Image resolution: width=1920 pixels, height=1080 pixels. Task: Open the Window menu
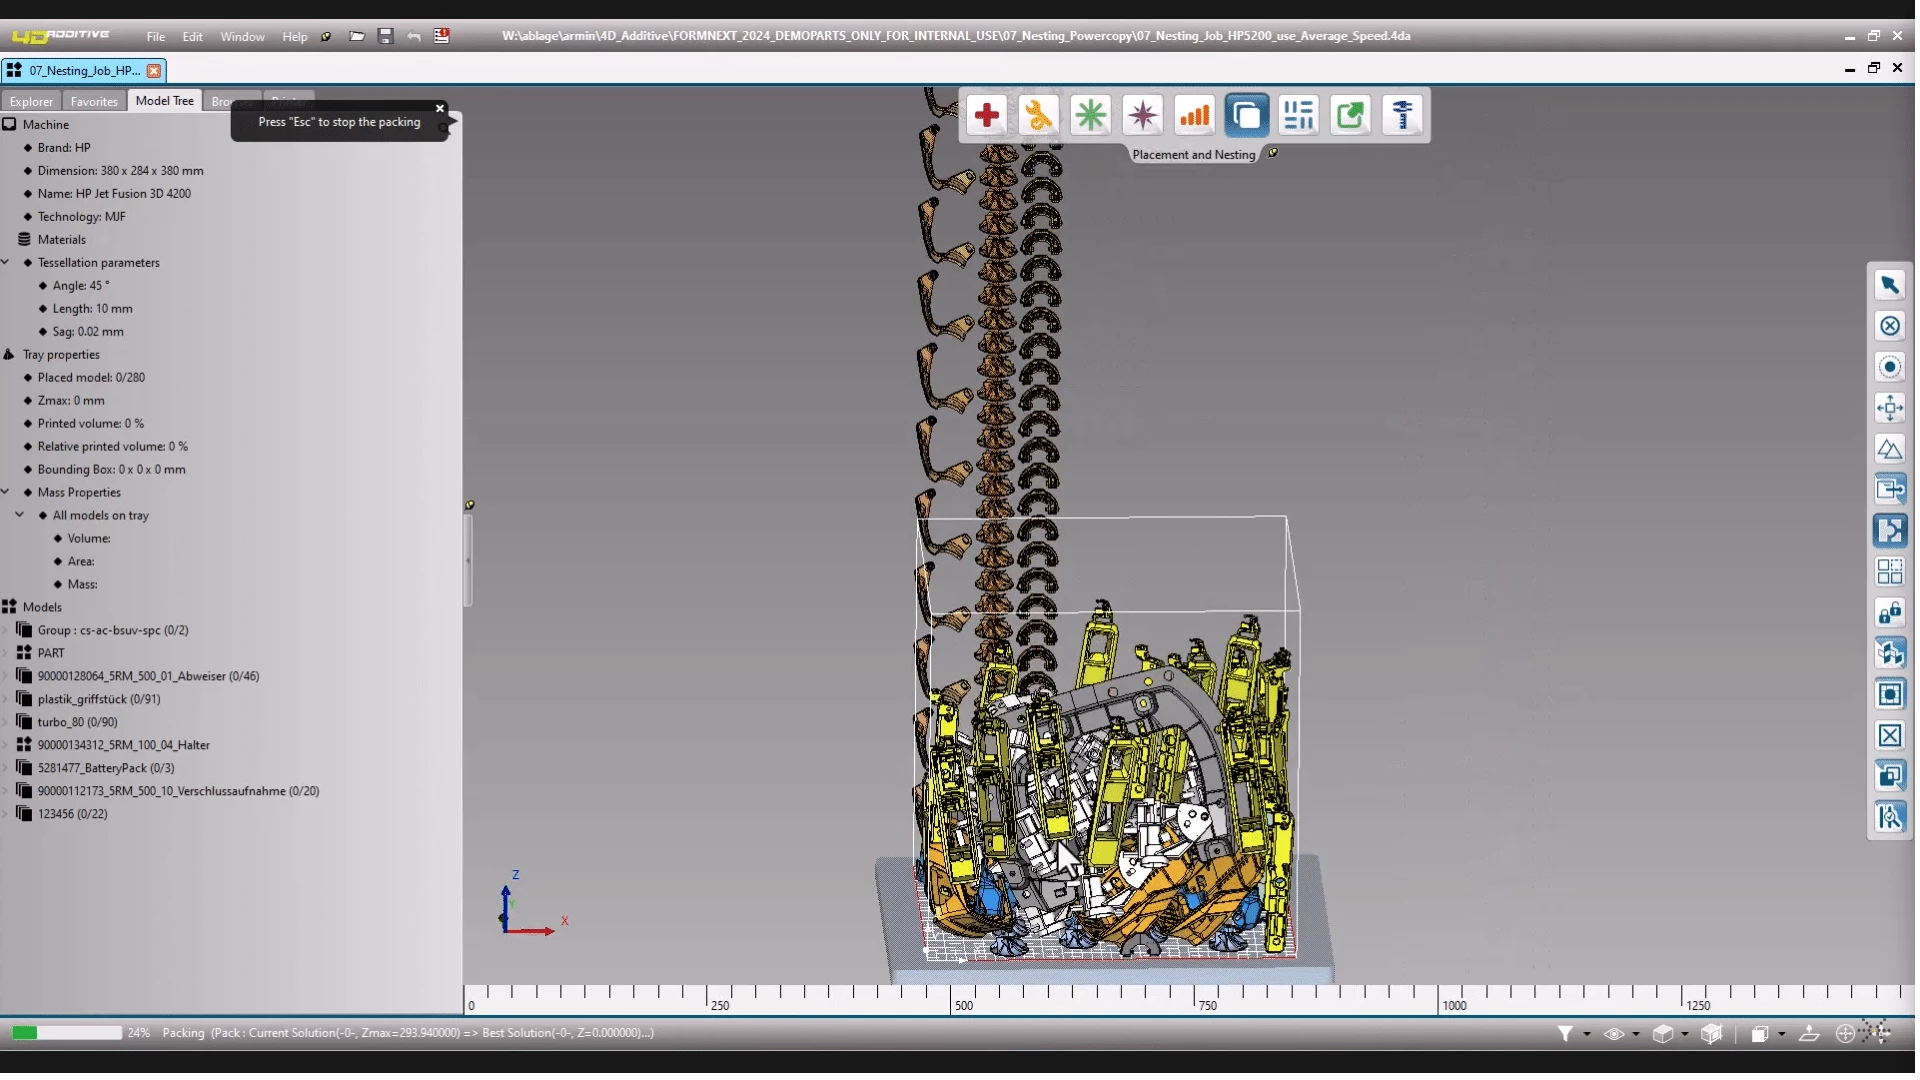pos(242,37)
